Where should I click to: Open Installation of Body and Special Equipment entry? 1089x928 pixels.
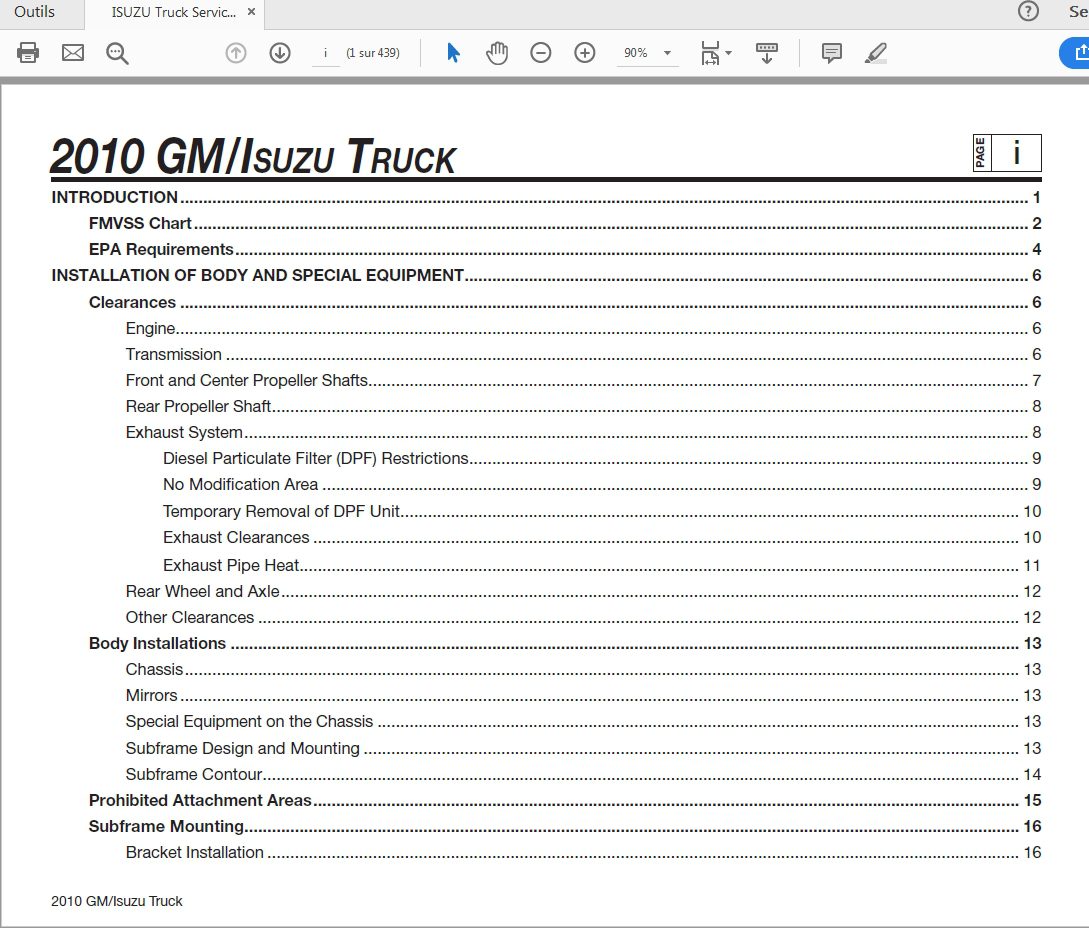[546, 275]
